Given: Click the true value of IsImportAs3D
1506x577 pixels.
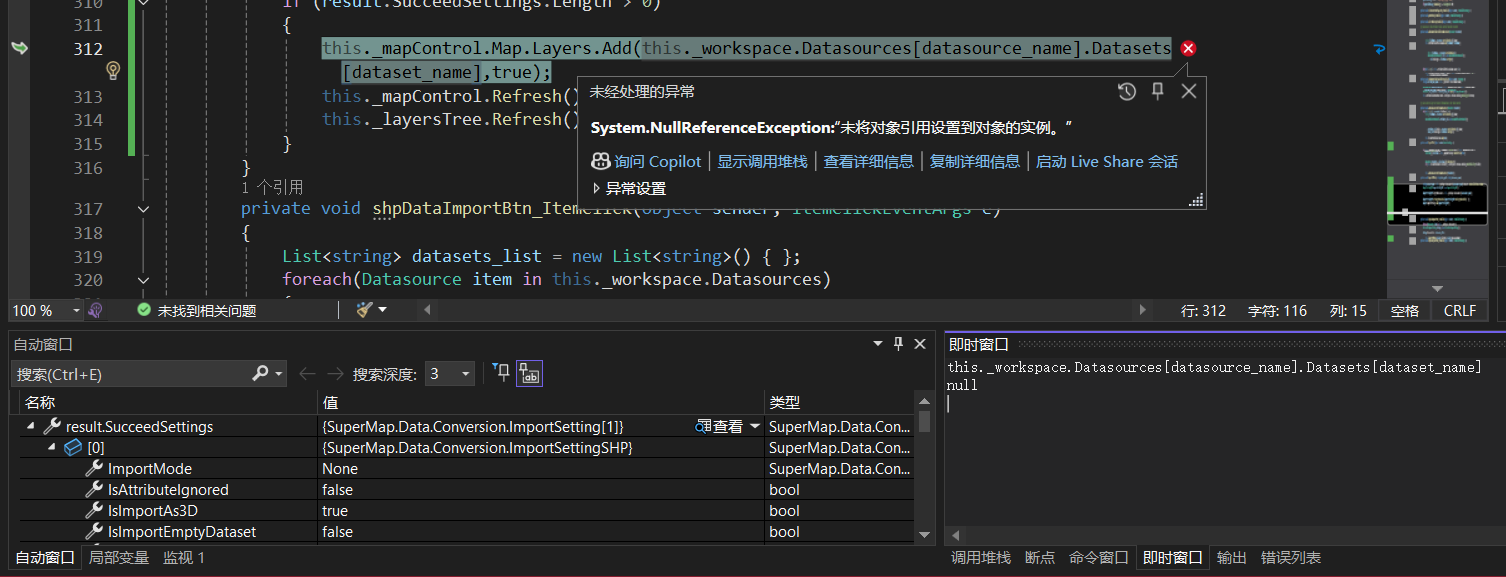Looking at the screenshot, I should [335, 511].
